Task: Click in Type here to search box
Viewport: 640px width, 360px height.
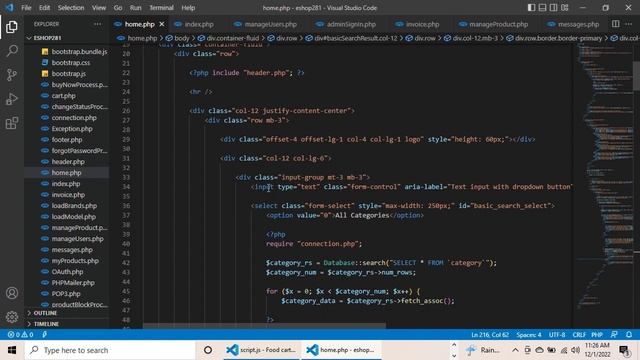Action: coord(110,350)
